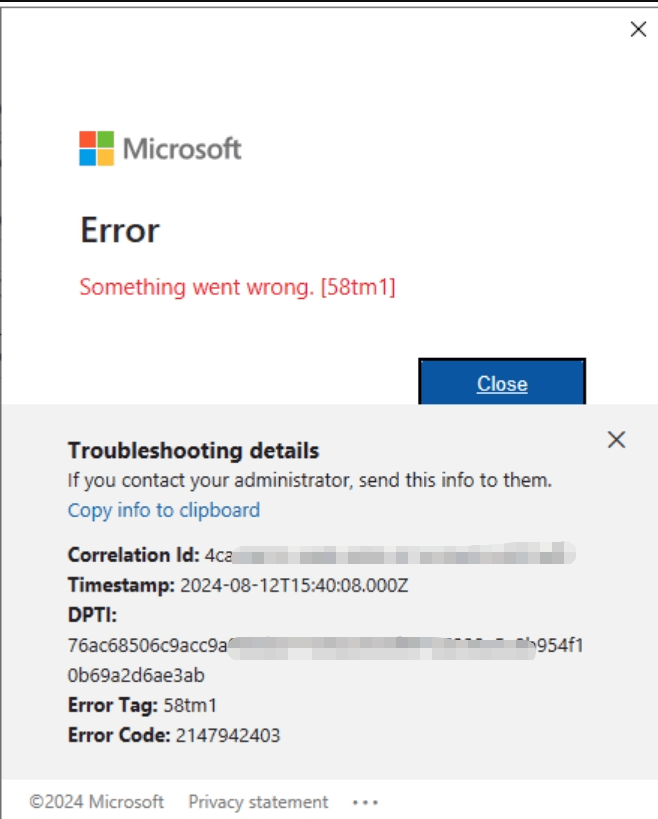Select the DPTI identifier text
Screen dimensions: 658x819
pyautogui.click(x=300, y=644)
